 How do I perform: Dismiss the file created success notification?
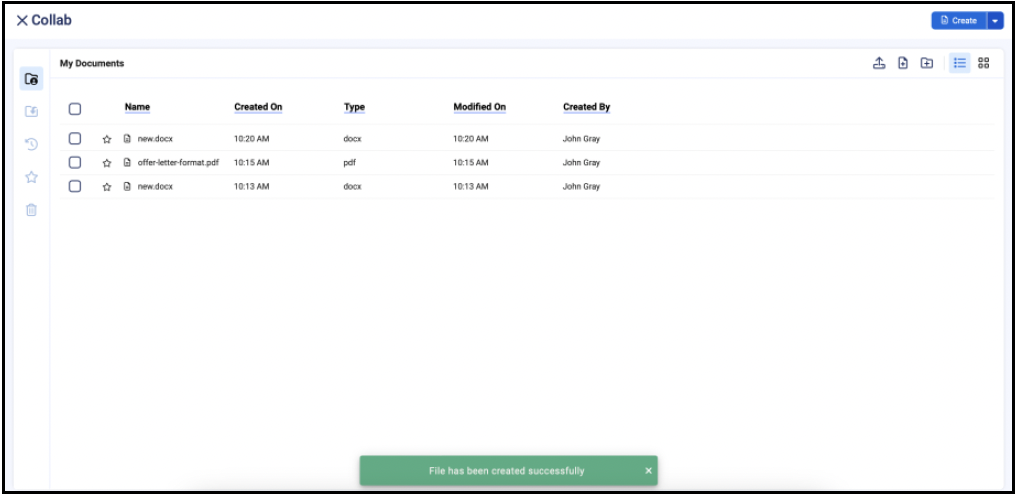click(x=647, y=471)
